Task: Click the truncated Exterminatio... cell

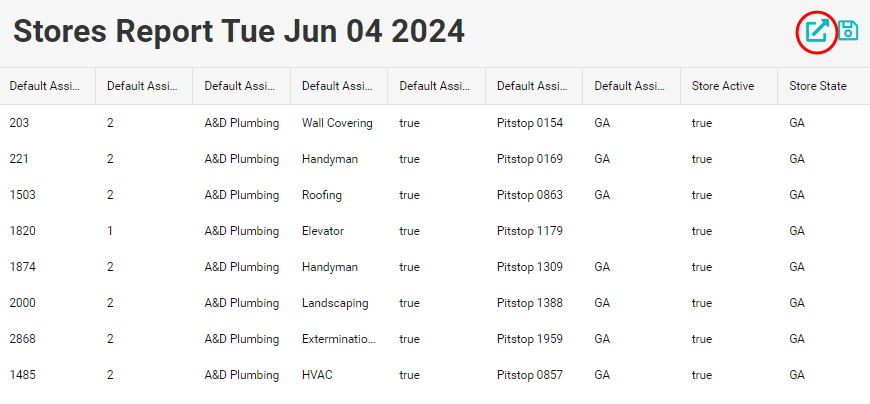Action: coord(338,339)
